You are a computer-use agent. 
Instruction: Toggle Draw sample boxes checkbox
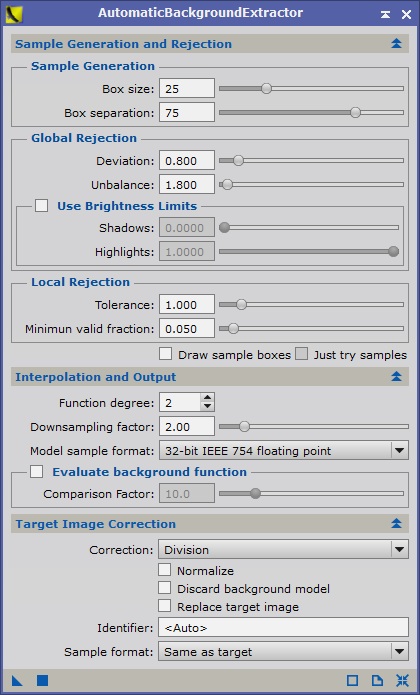(x=165, y=354)
